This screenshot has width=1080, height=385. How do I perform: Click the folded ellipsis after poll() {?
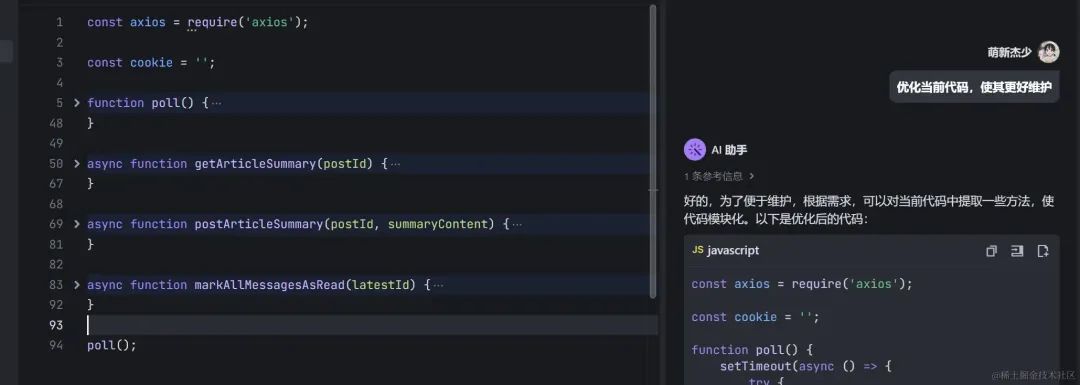click(217, 103)
